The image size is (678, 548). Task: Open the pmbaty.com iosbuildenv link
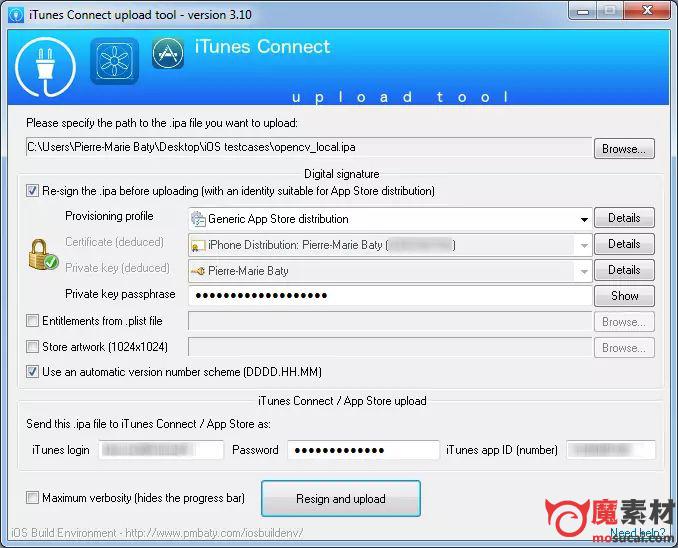214,533
